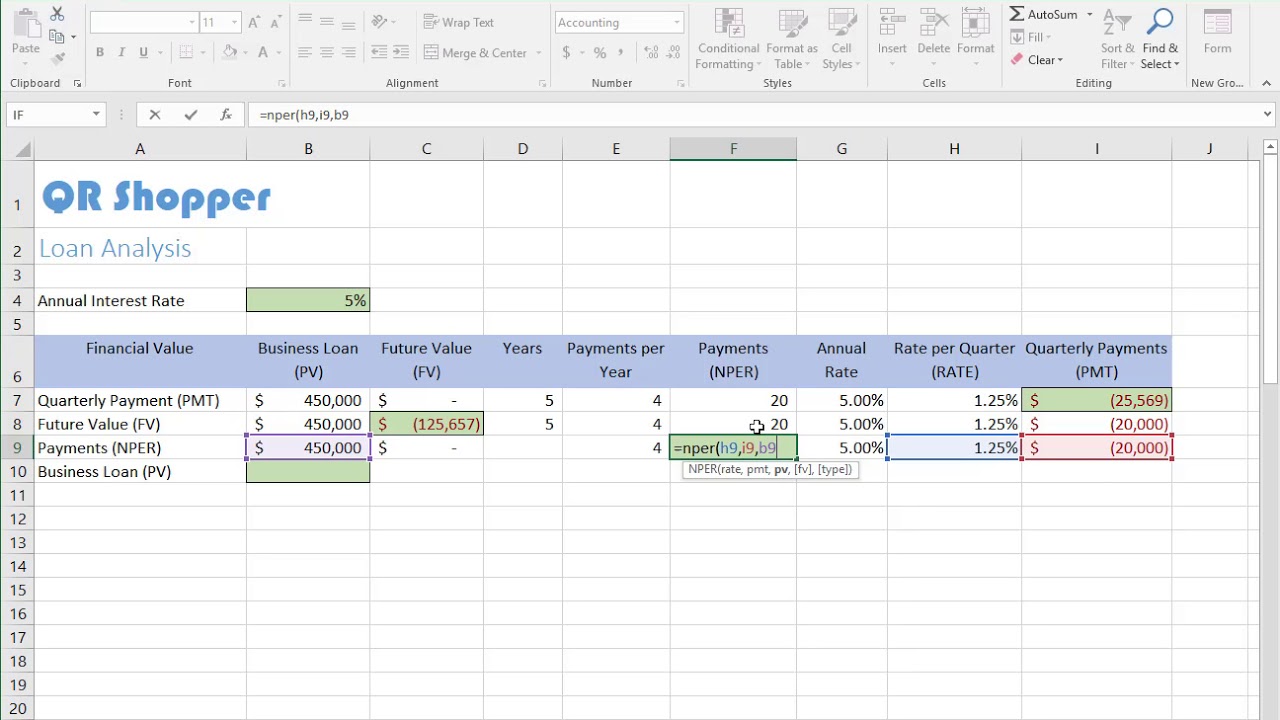Screen dimensions: 1280x720
Task: Open the Accounting number format dropdown
Action: pyautogui.click(x=677, y=22)
